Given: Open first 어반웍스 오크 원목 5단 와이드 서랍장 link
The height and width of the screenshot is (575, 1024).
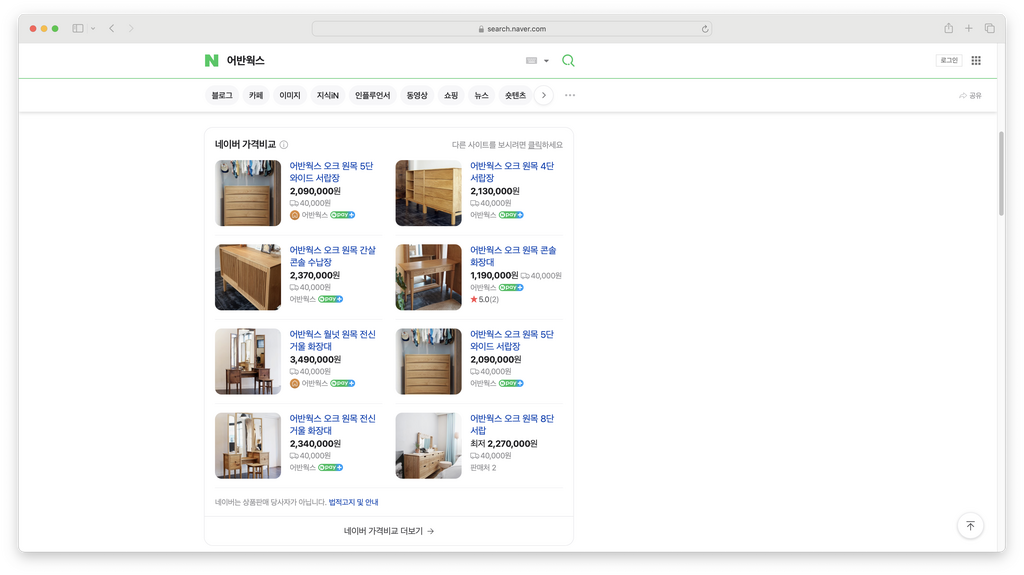Looking at the screenshot, I should pyautogui.click(x=331, y=172).
